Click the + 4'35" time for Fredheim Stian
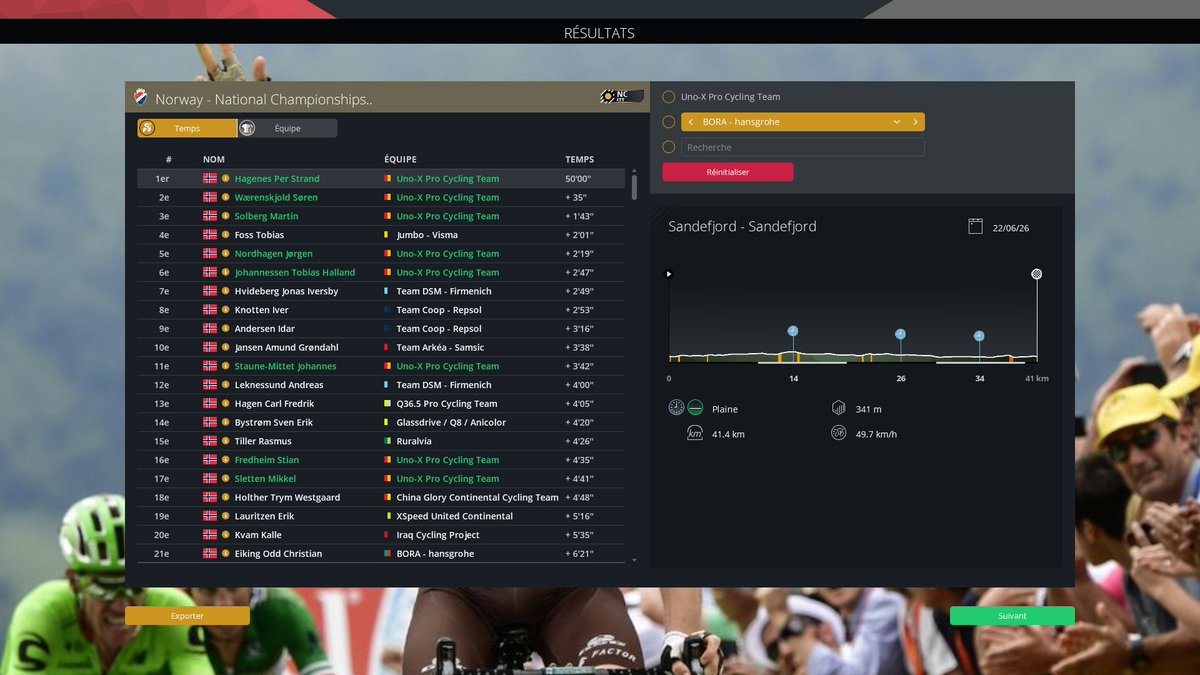Image resolution: width=1200 pixels, height=675 pixels. pos(579,460)
